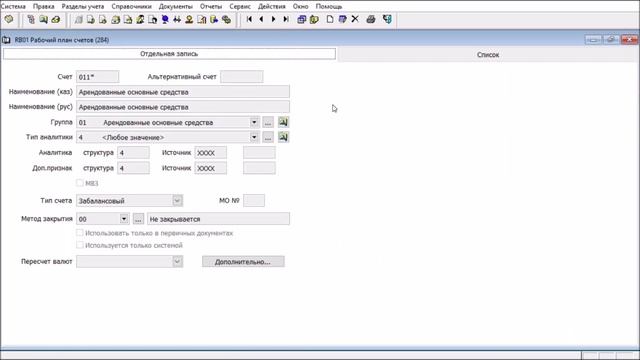Go to the first record arrow
The image size is (640, 360).
click(x=249, y=19)
